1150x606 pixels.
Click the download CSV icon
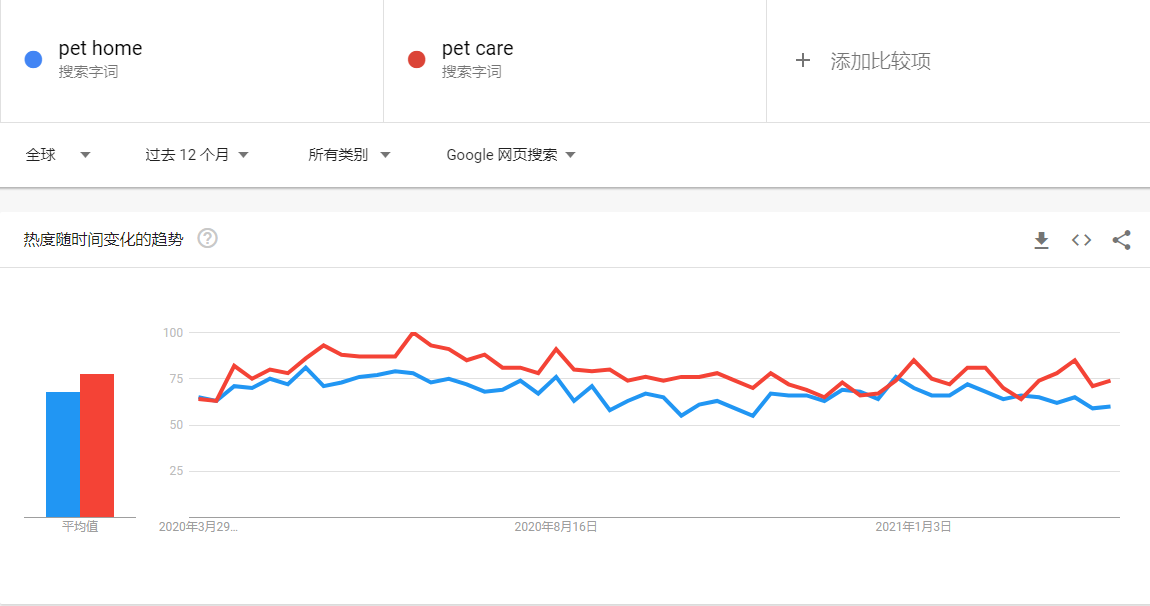(x=1041, y=240)
